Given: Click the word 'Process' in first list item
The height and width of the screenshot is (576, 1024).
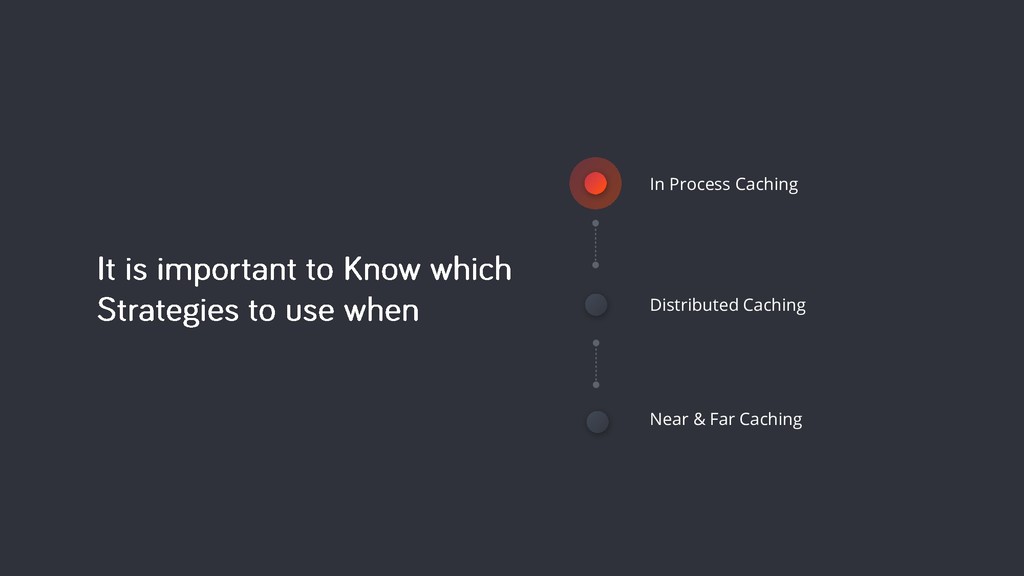Looking at the screenshot, I should [699, 185].
